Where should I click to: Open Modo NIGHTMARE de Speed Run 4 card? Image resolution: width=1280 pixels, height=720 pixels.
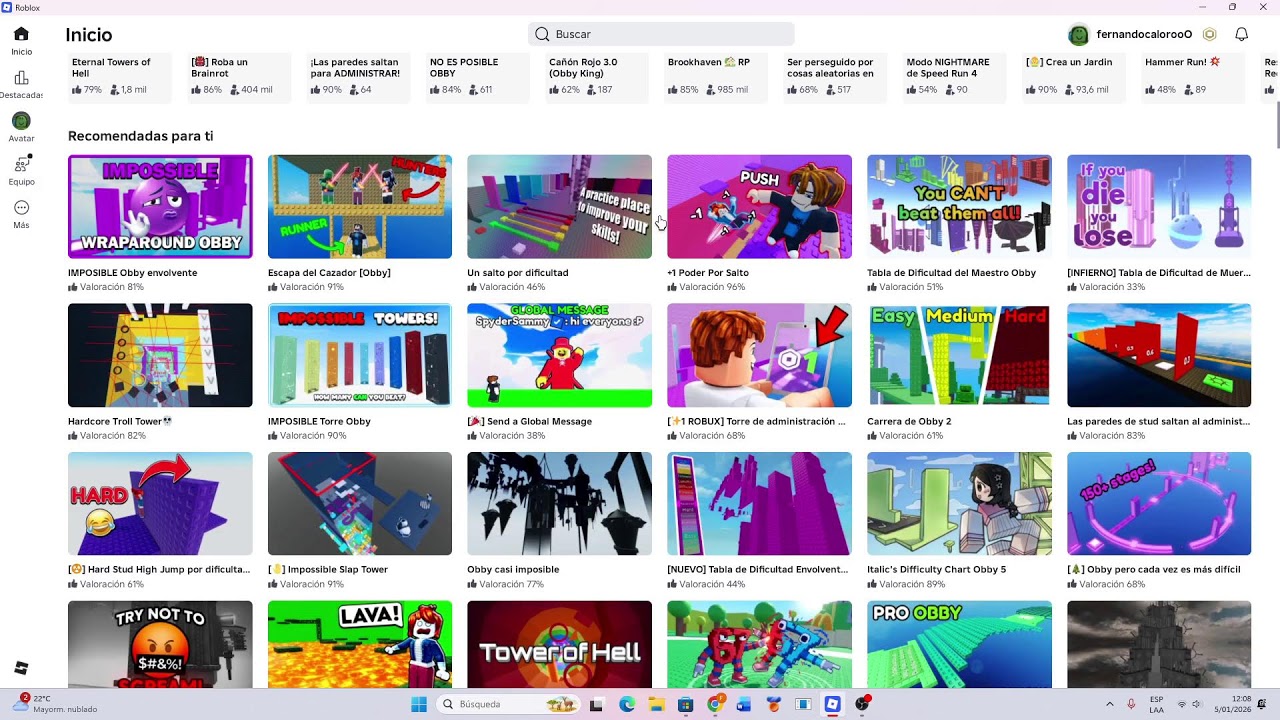pyautogui.click(x=955, y=77)
